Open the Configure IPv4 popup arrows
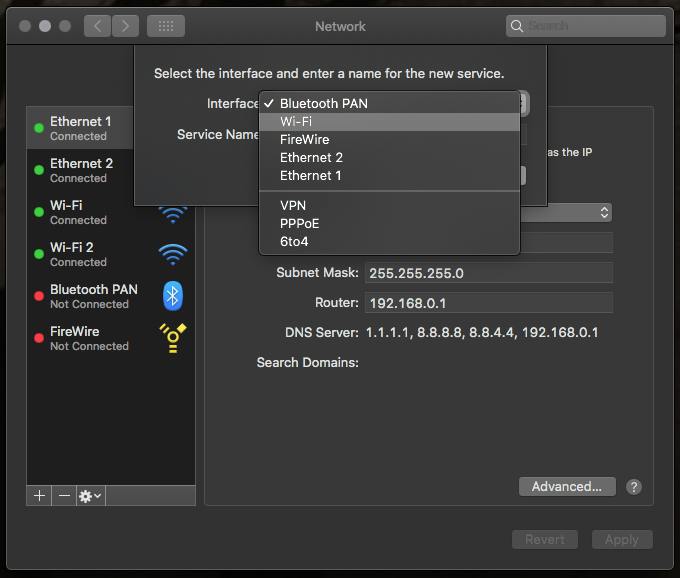This screenshot has height=578, width=680. (604, 212)
